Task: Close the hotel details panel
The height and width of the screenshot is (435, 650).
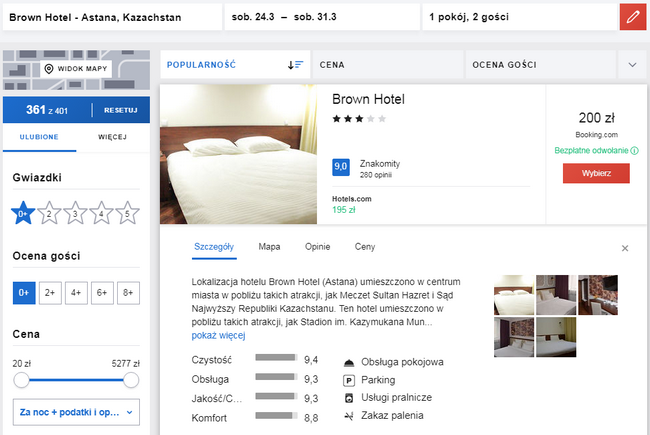Action: (625, 248)
